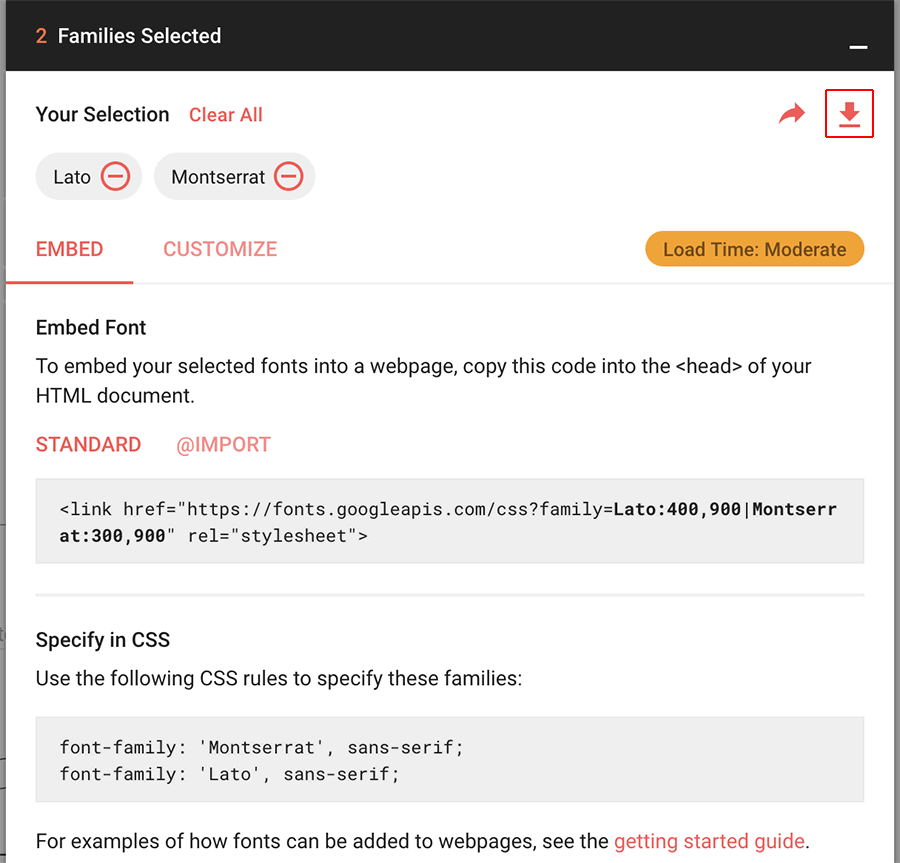
Task: Switch to the EMBED tab
Action: (x=69, y=249)
